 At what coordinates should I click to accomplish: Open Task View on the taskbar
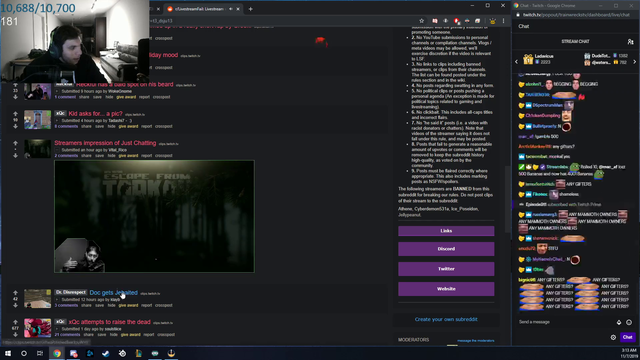pyautogui.click(x=40, y=353)
